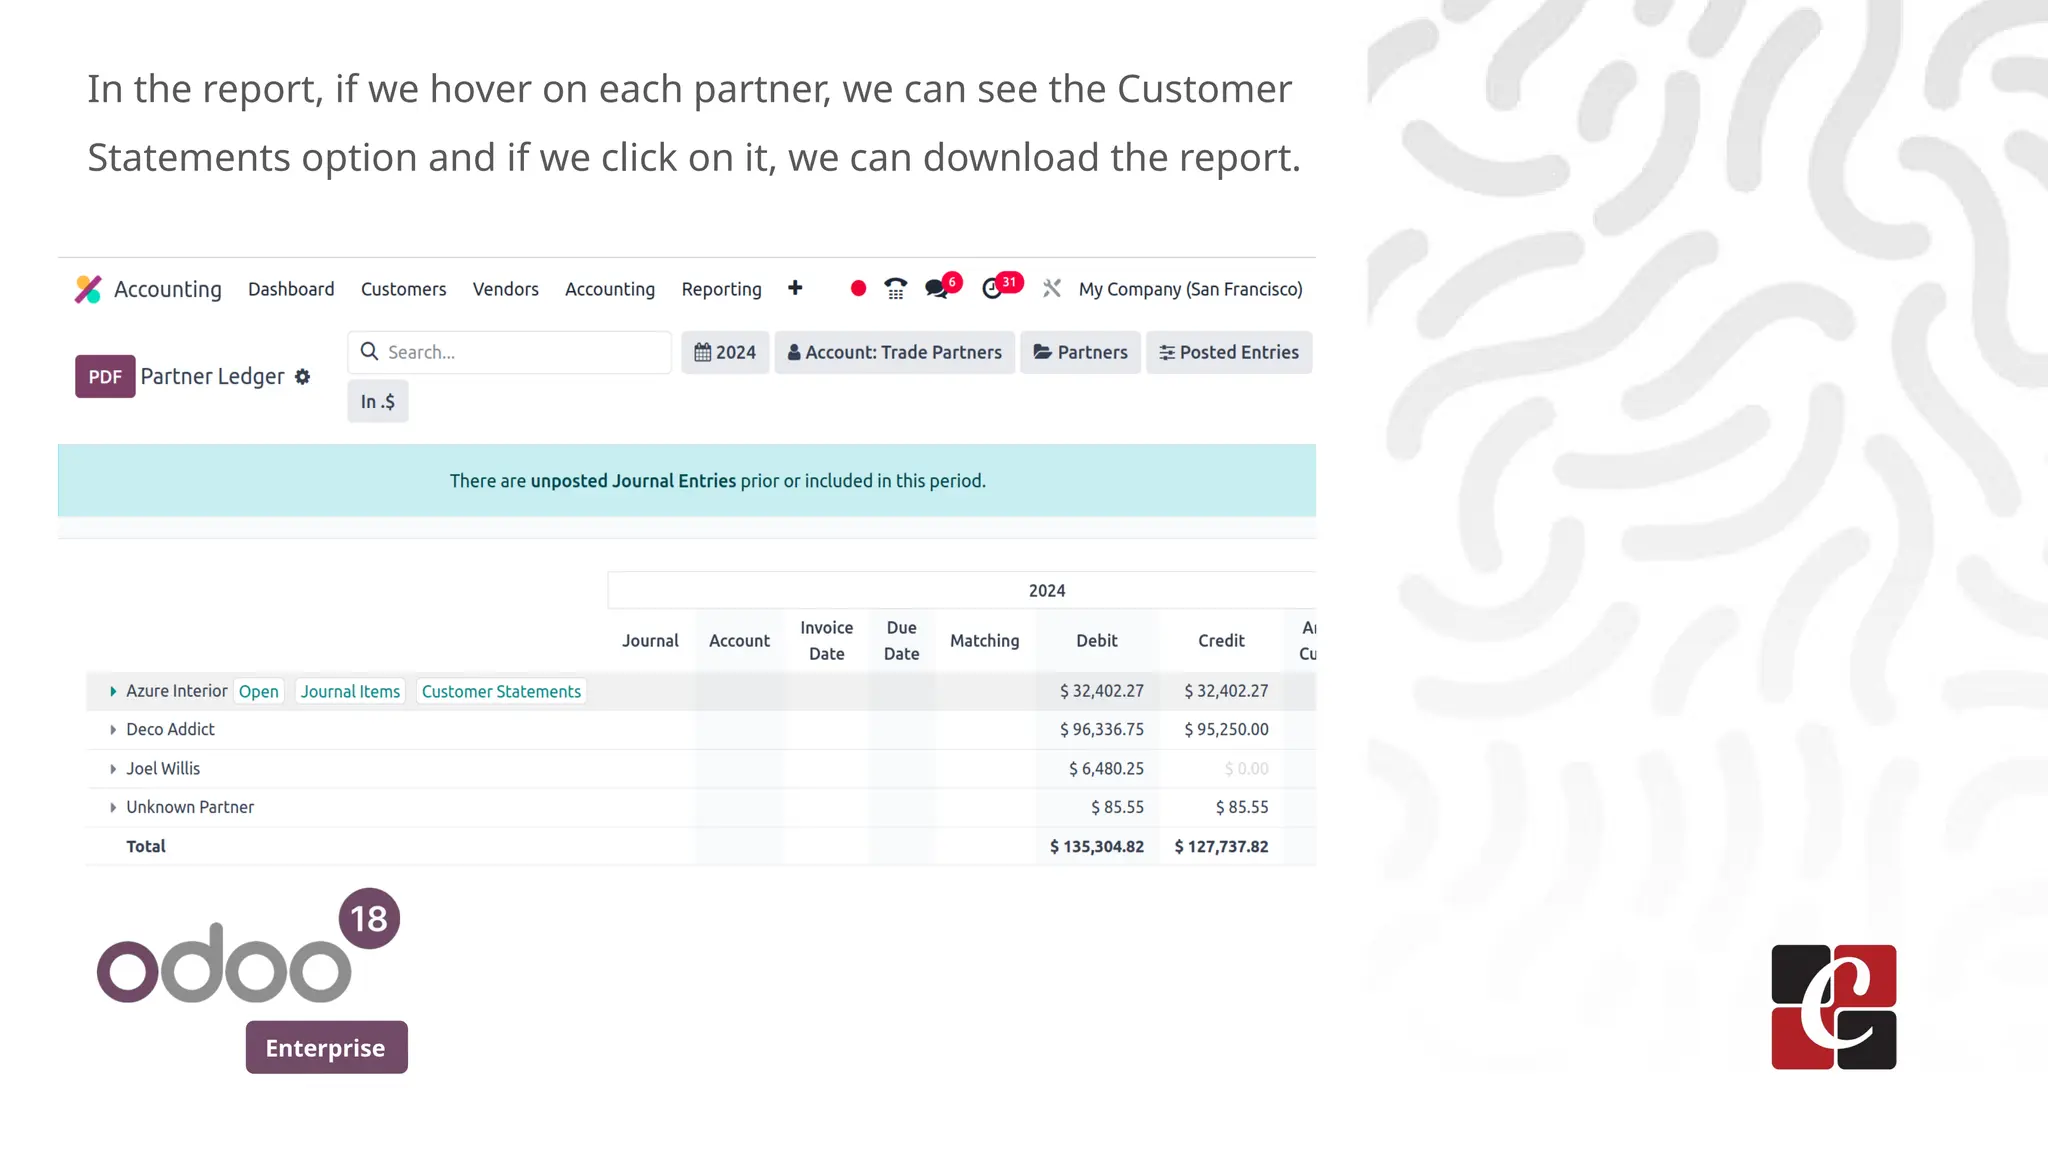Click Azure Interior debit $ 32,402.27
This screenshot has height=1152, width=2048.
click(1102, 691)
